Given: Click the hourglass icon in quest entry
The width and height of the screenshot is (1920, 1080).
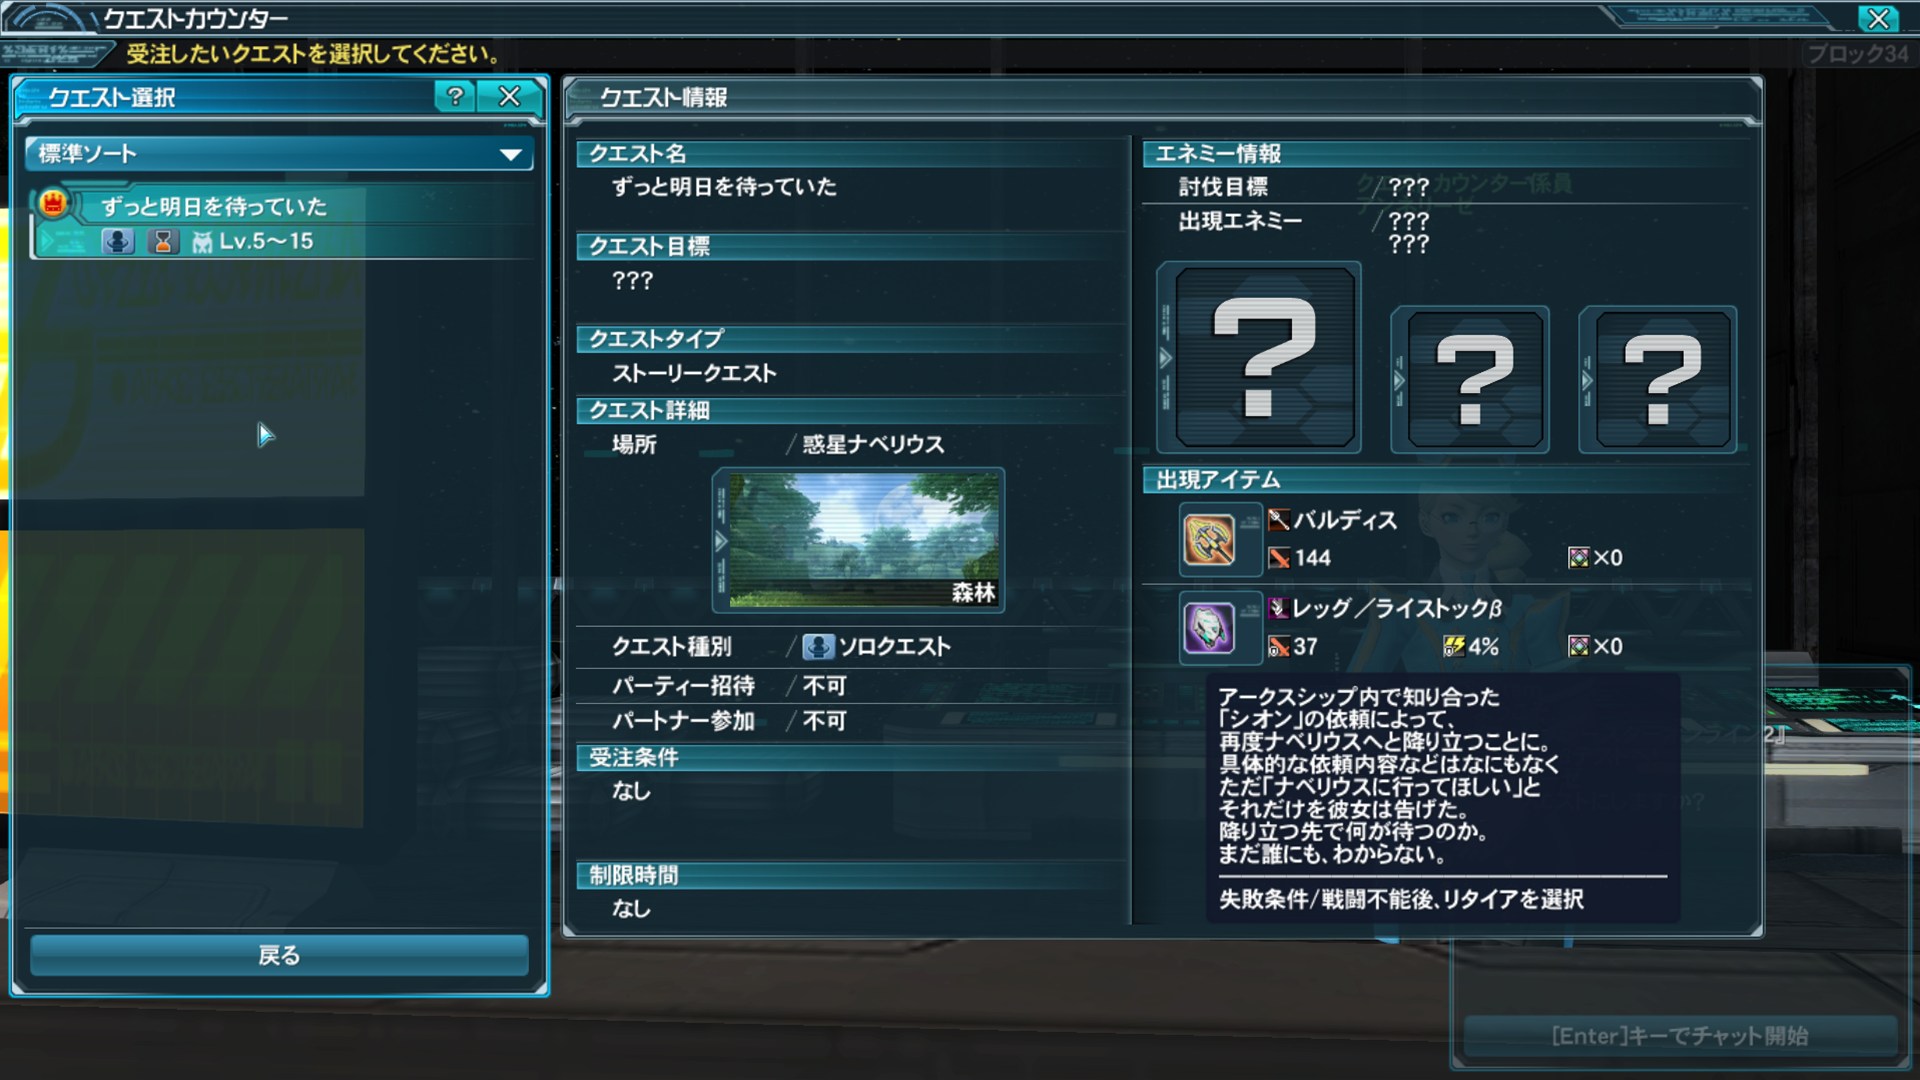Looking at the screenshot, I should [163, 241].
